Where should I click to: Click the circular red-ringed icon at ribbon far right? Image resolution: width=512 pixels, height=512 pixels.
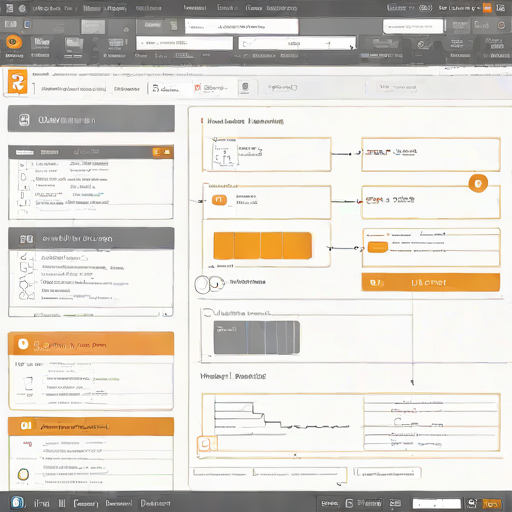tap(501, 25)
